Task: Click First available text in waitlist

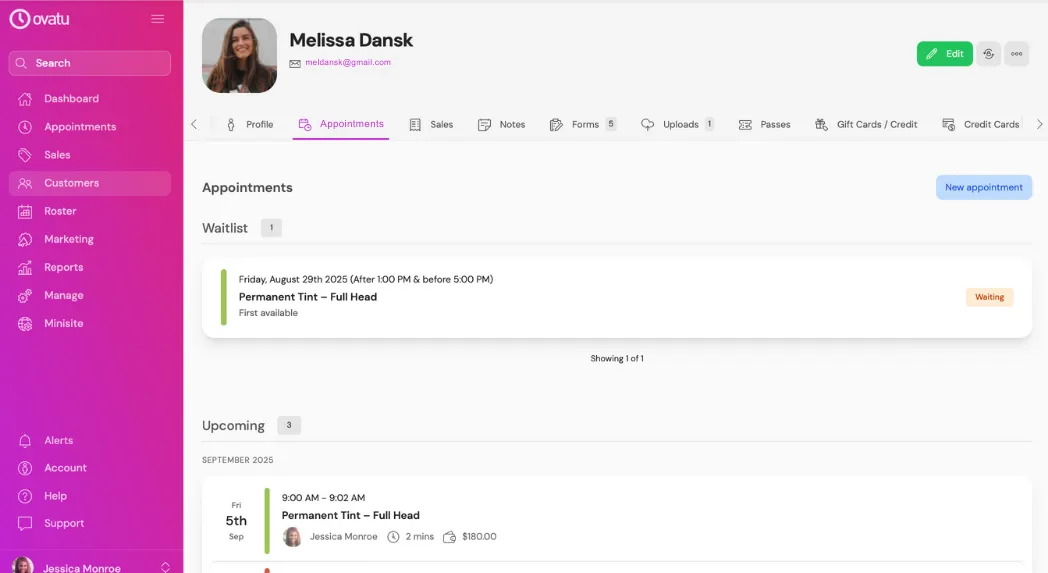Action: 268,313
